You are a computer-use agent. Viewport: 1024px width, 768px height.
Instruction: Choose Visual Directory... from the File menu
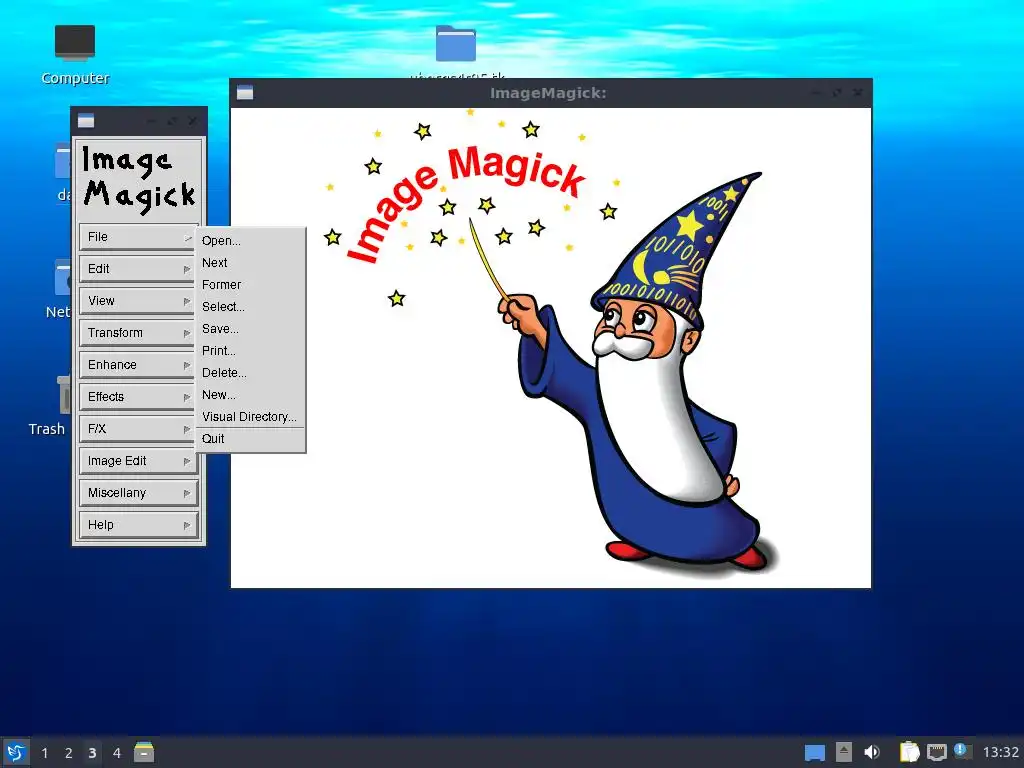(x=251, y=417)
